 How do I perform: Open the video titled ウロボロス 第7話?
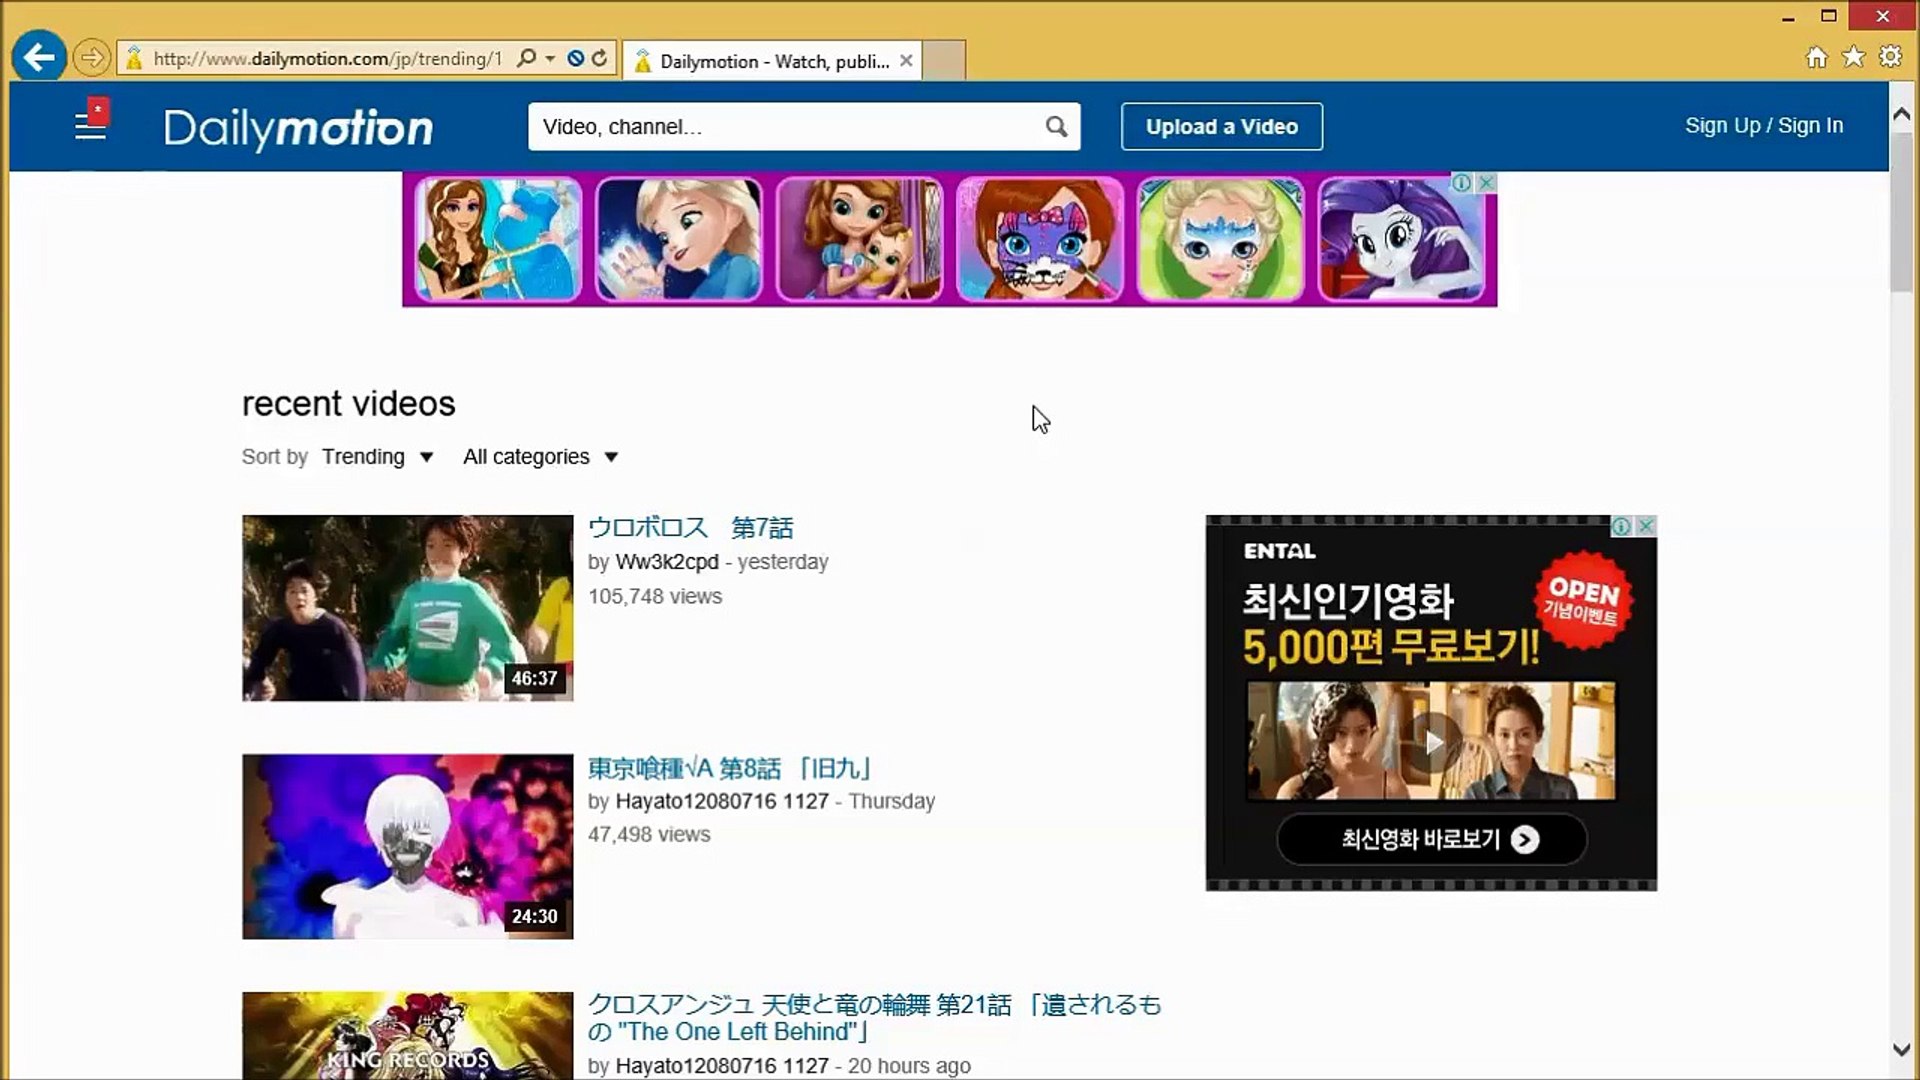tap(690, 527)
